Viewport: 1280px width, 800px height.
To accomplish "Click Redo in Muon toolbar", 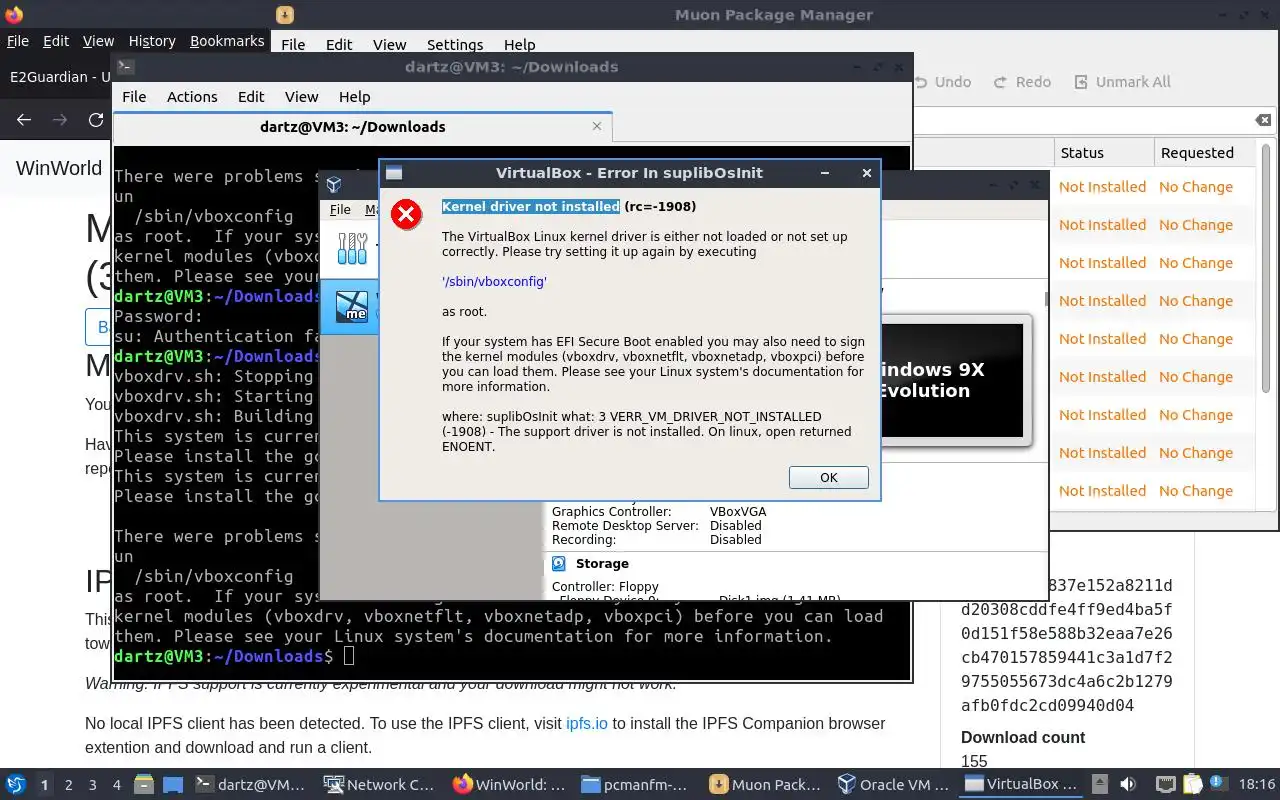I will pos(1022,82).
